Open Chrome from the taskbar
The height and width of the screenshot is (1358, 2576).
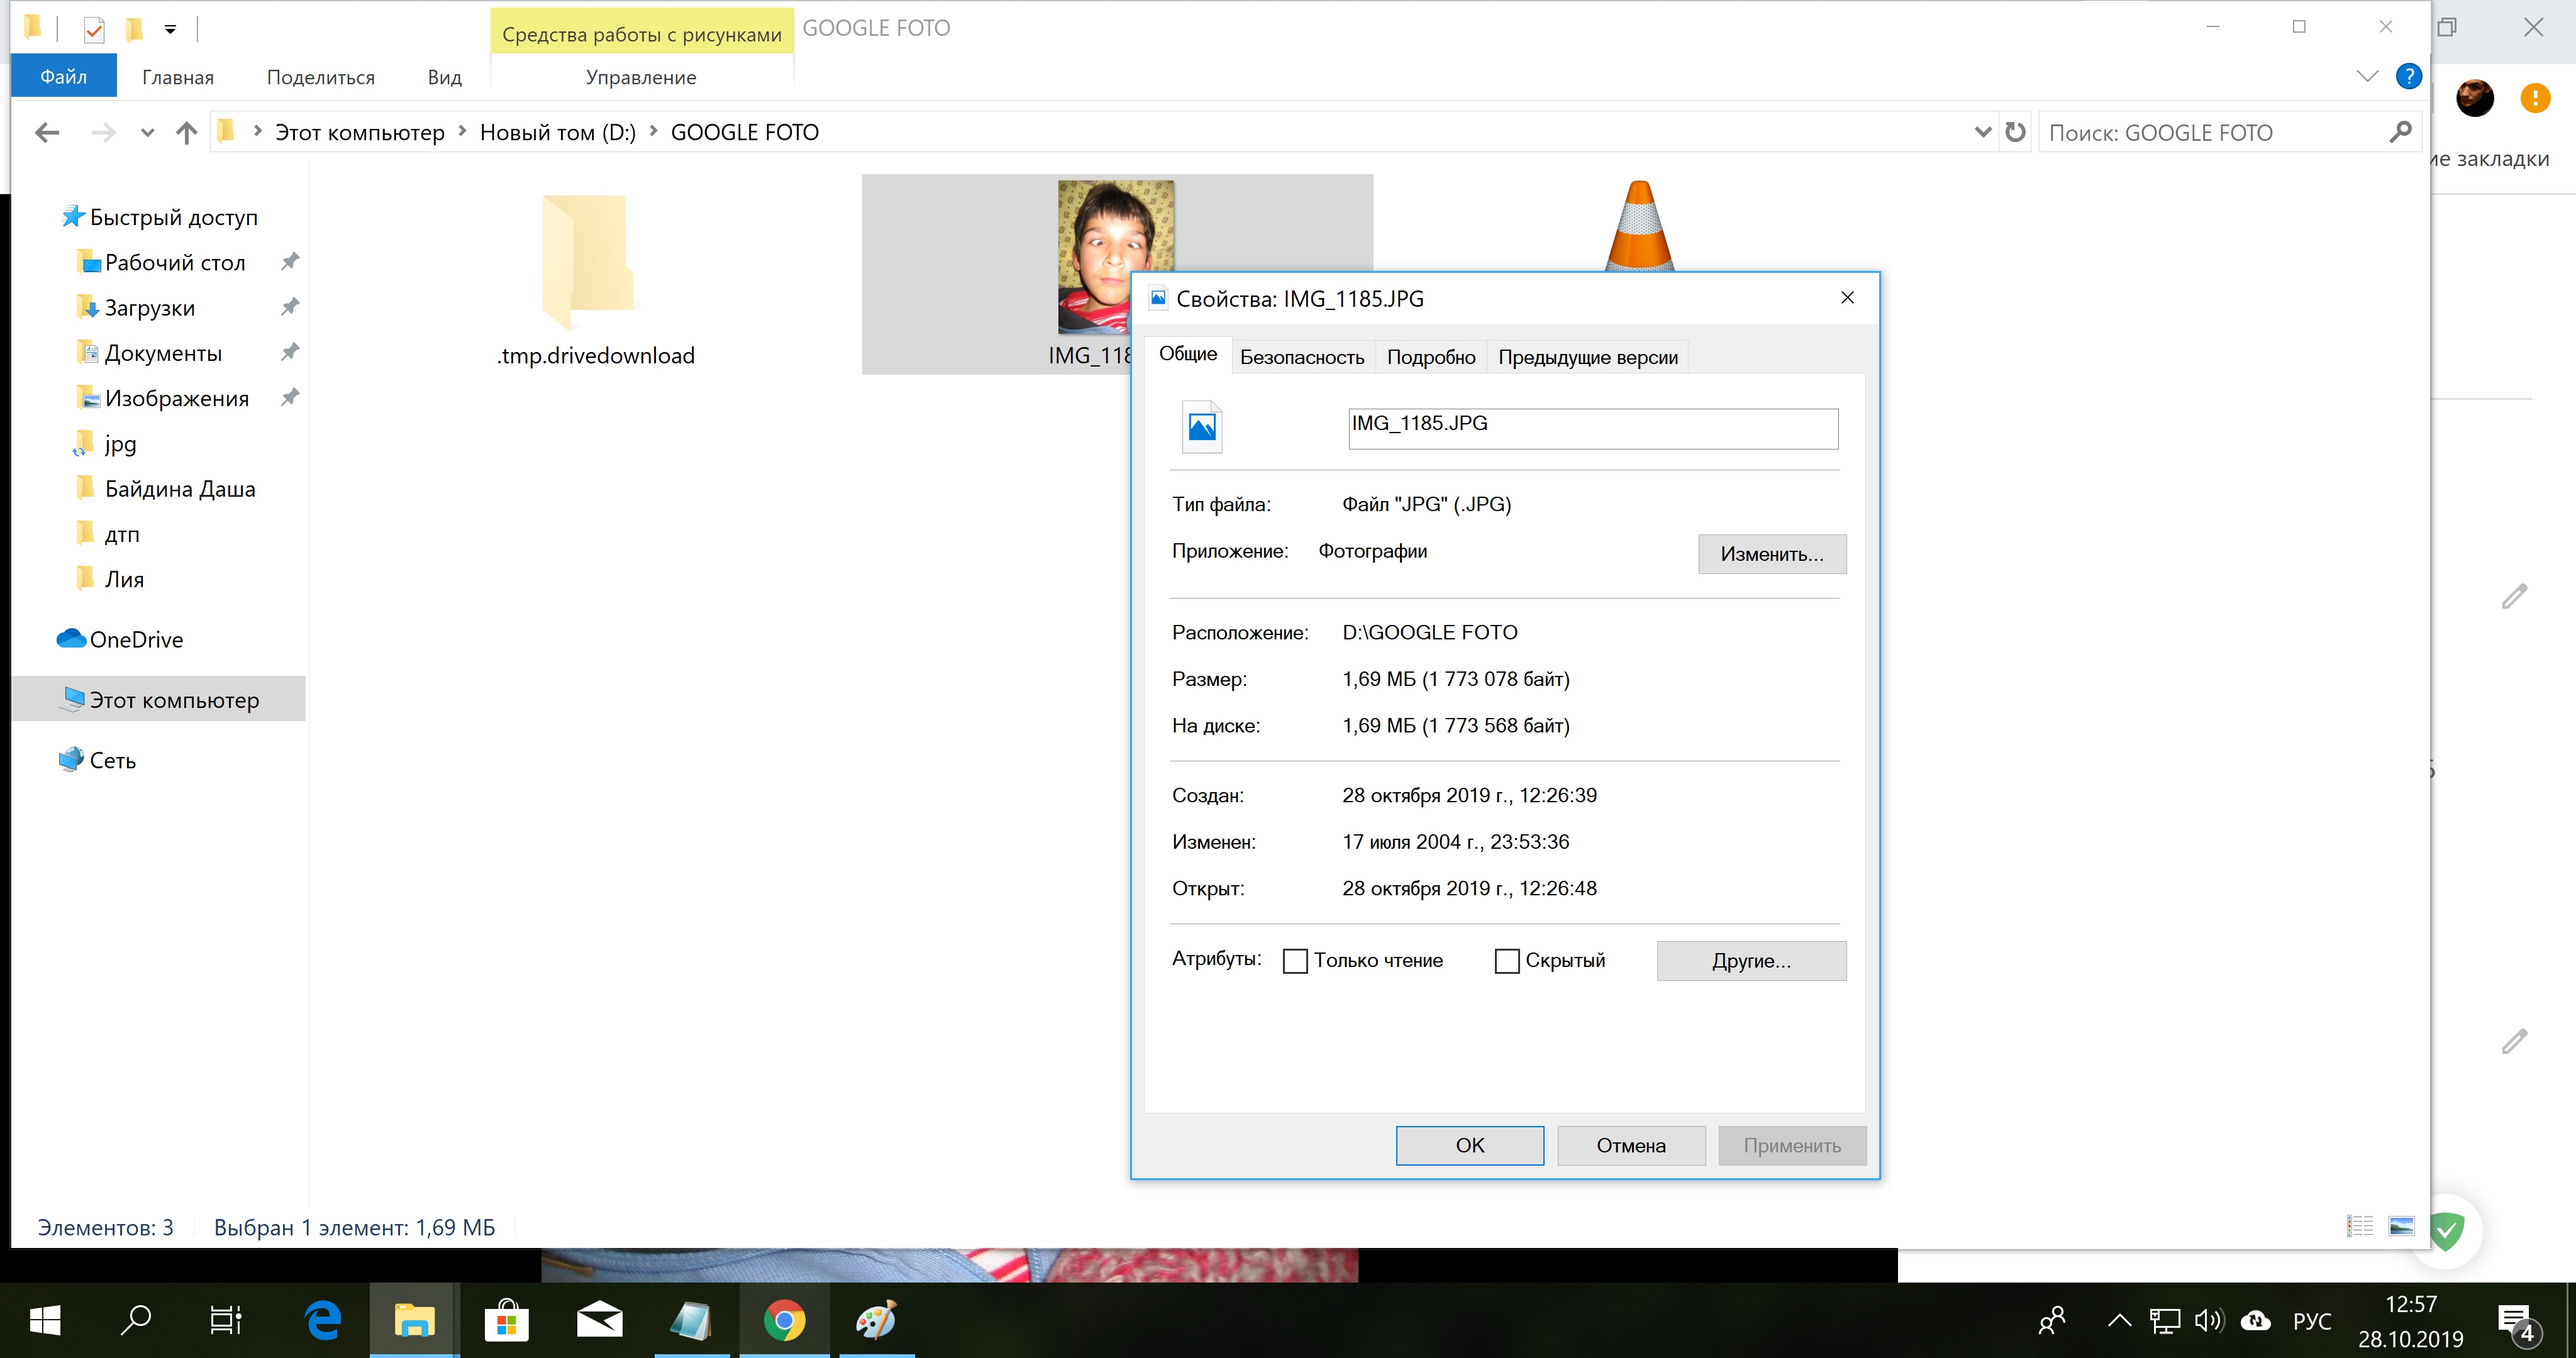coord(784,1320)
